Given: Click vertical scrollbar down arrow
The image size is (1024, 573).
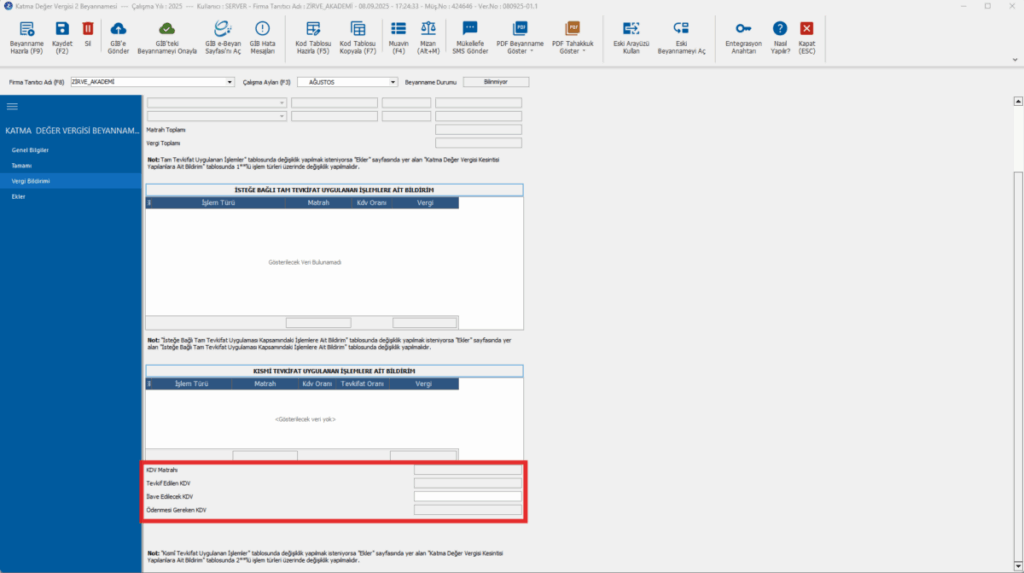Looking at the screenshot, I should coord(1017,566).
